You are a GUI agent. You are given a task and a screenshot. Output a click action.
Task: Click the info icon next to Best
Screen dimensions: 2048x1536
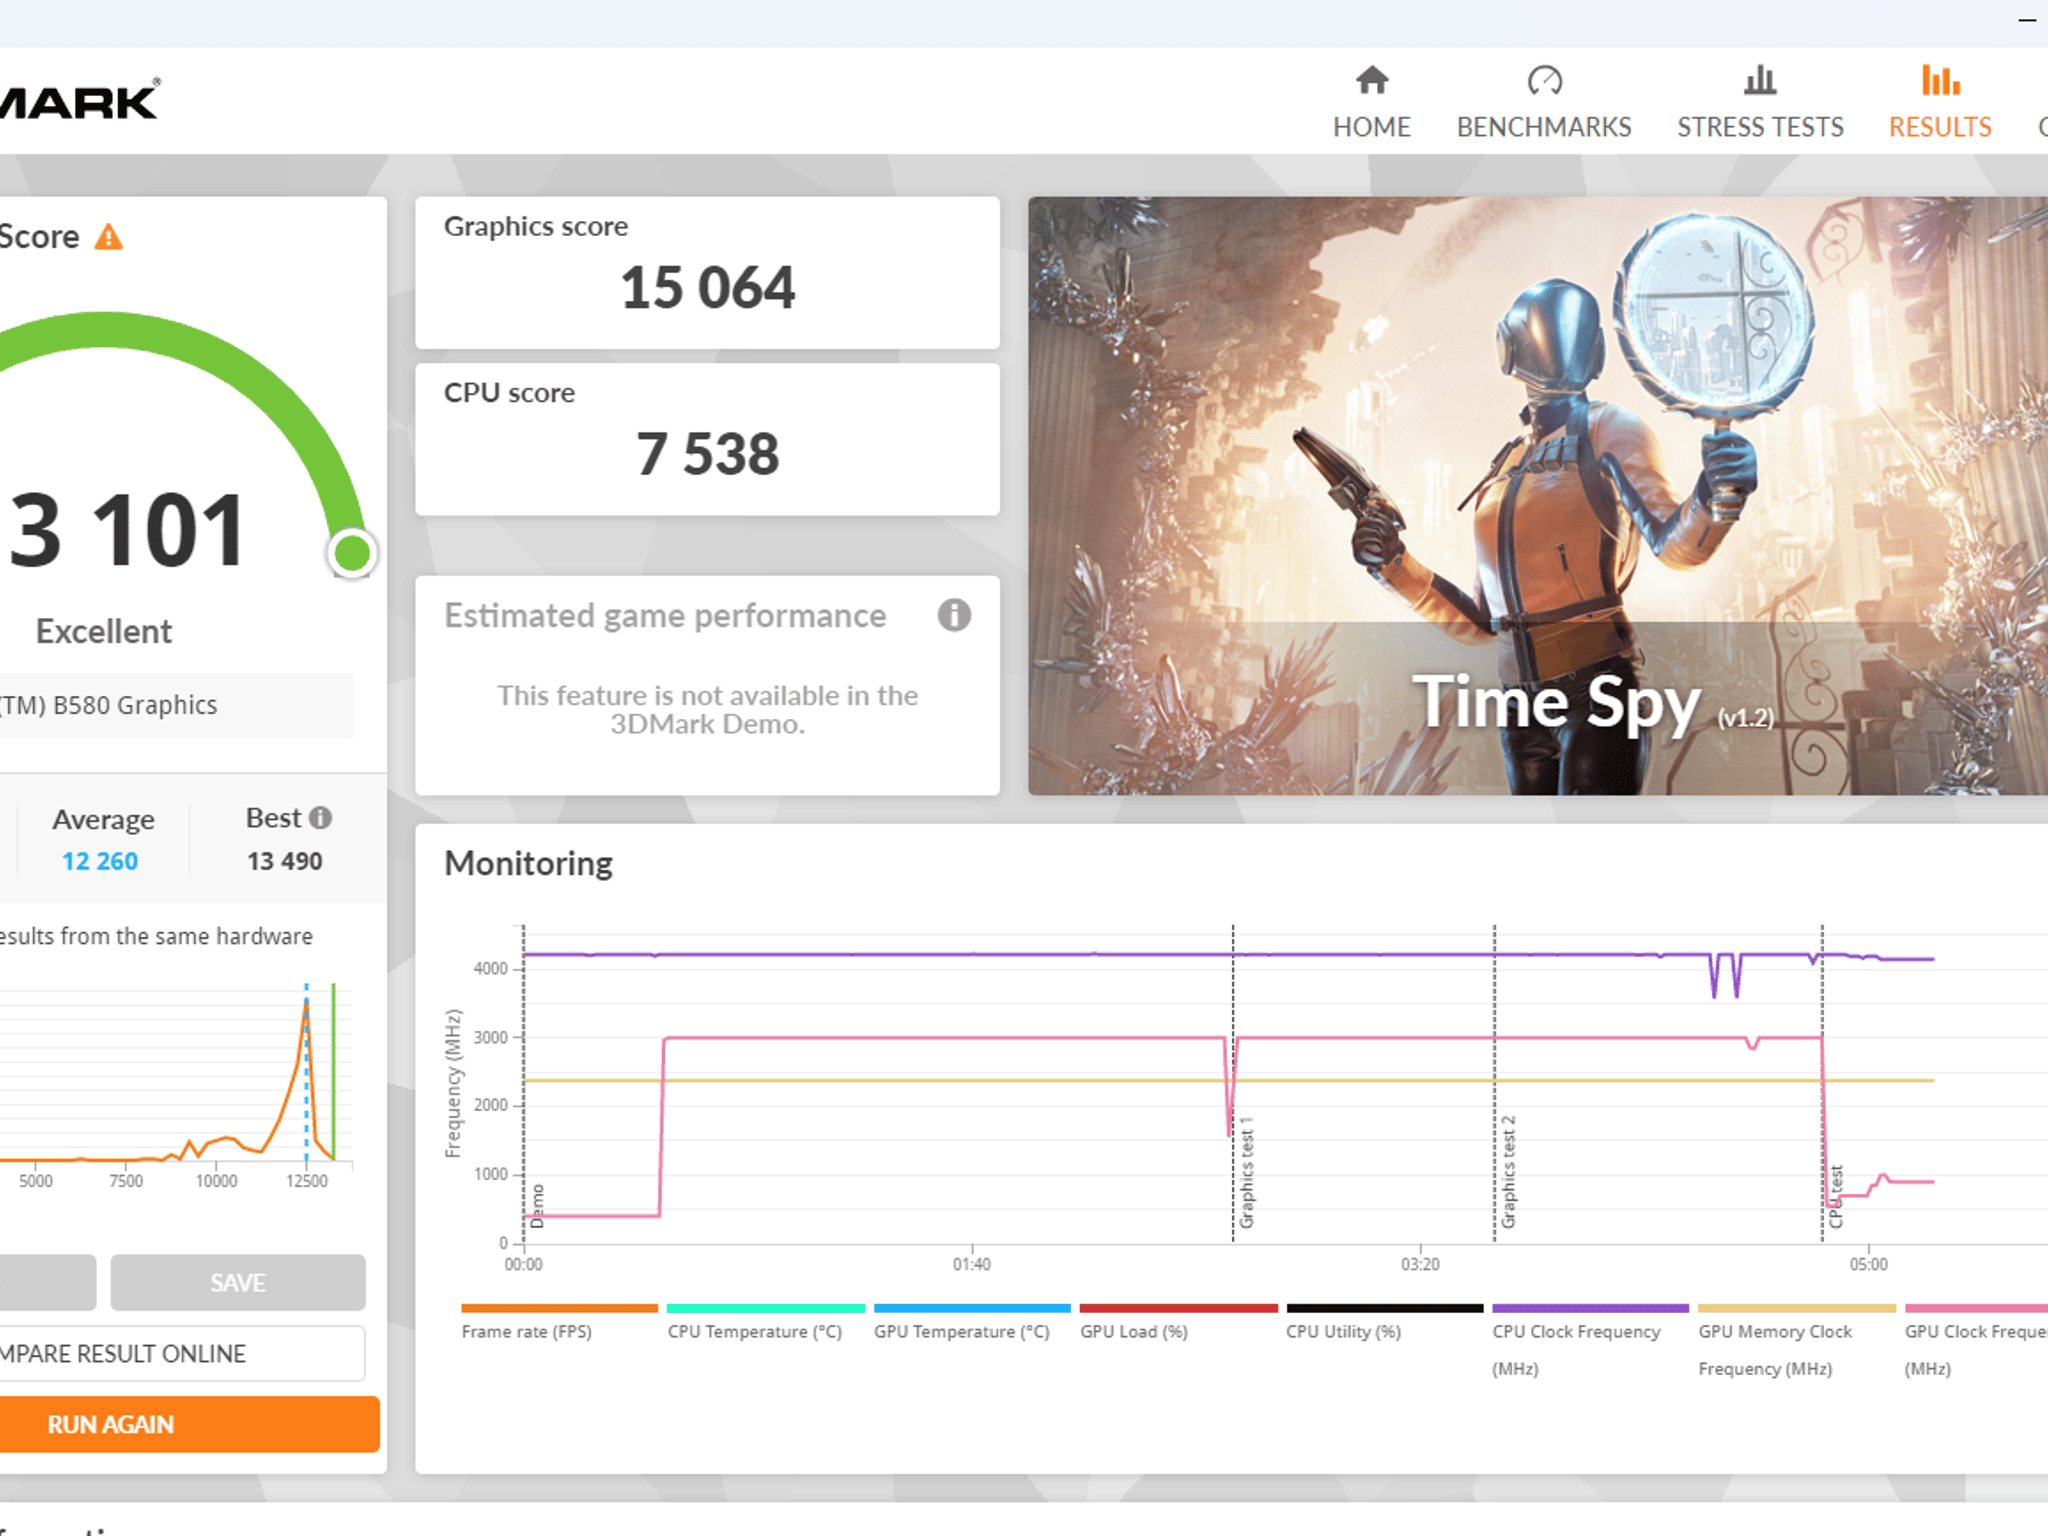pyautogui.click(x=320, y=818)
